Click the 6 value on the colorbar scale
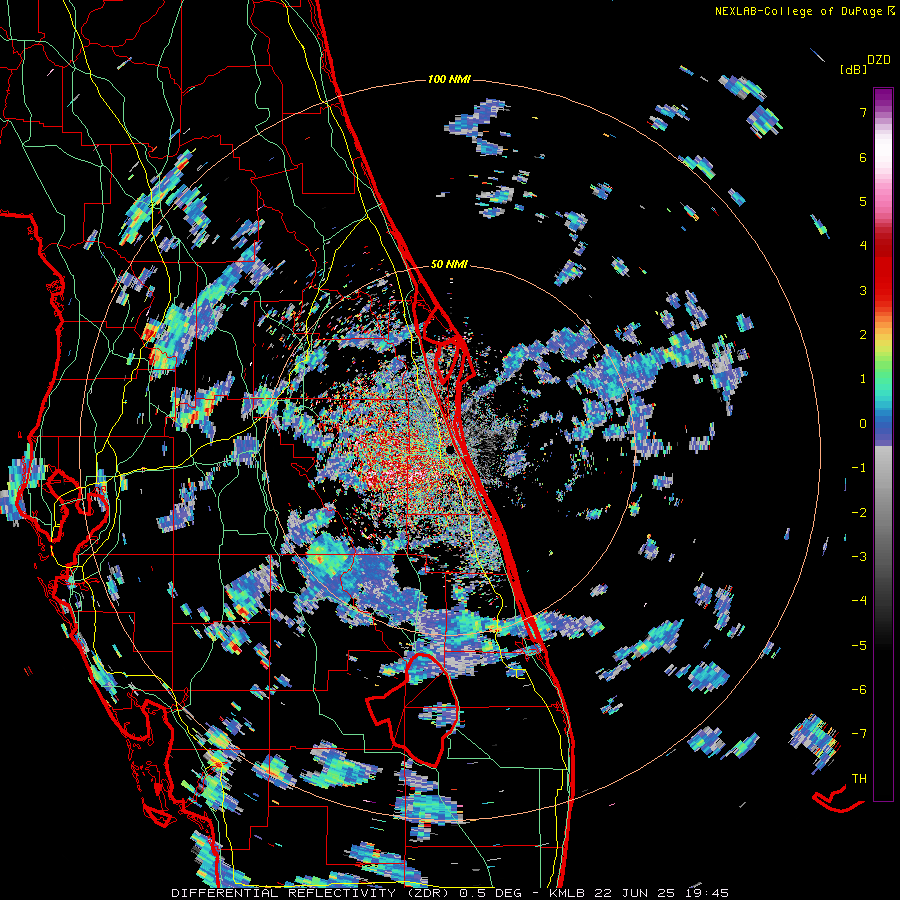This screenshot has height=900, width=900. (x=863, y=157)
